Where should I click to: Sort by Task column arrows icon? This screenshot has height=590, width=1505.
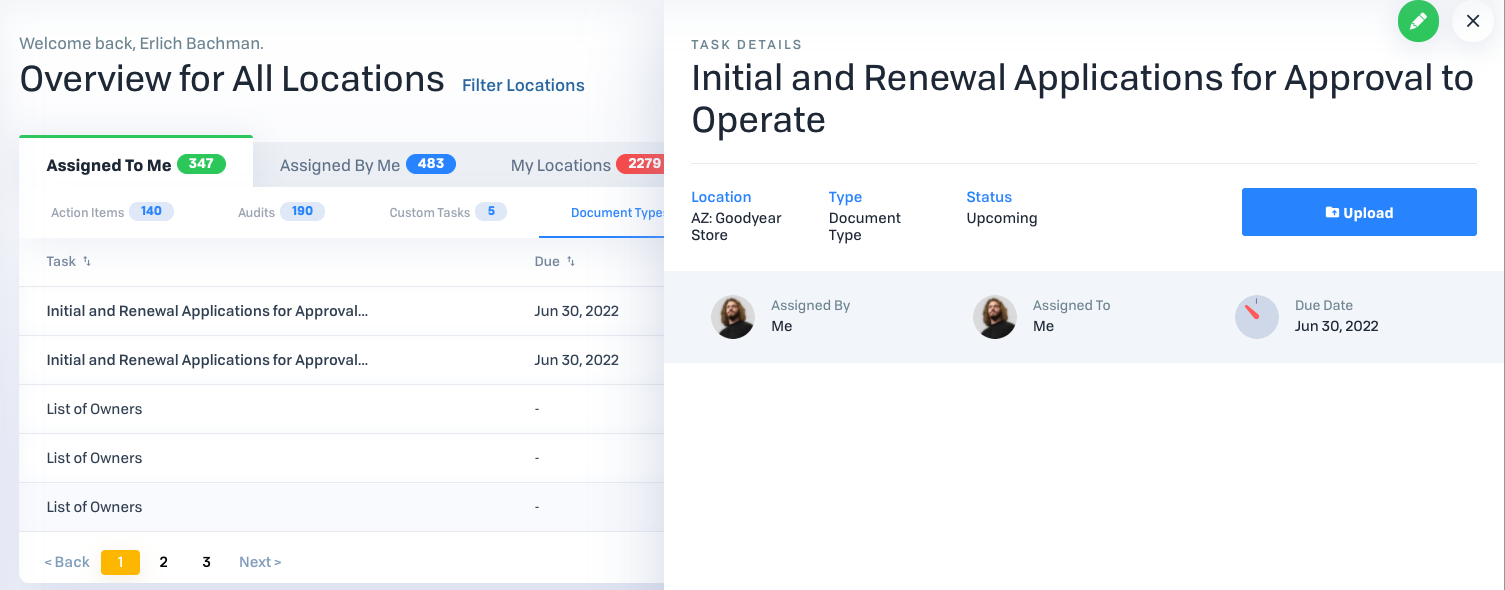(x=87, y=262)
